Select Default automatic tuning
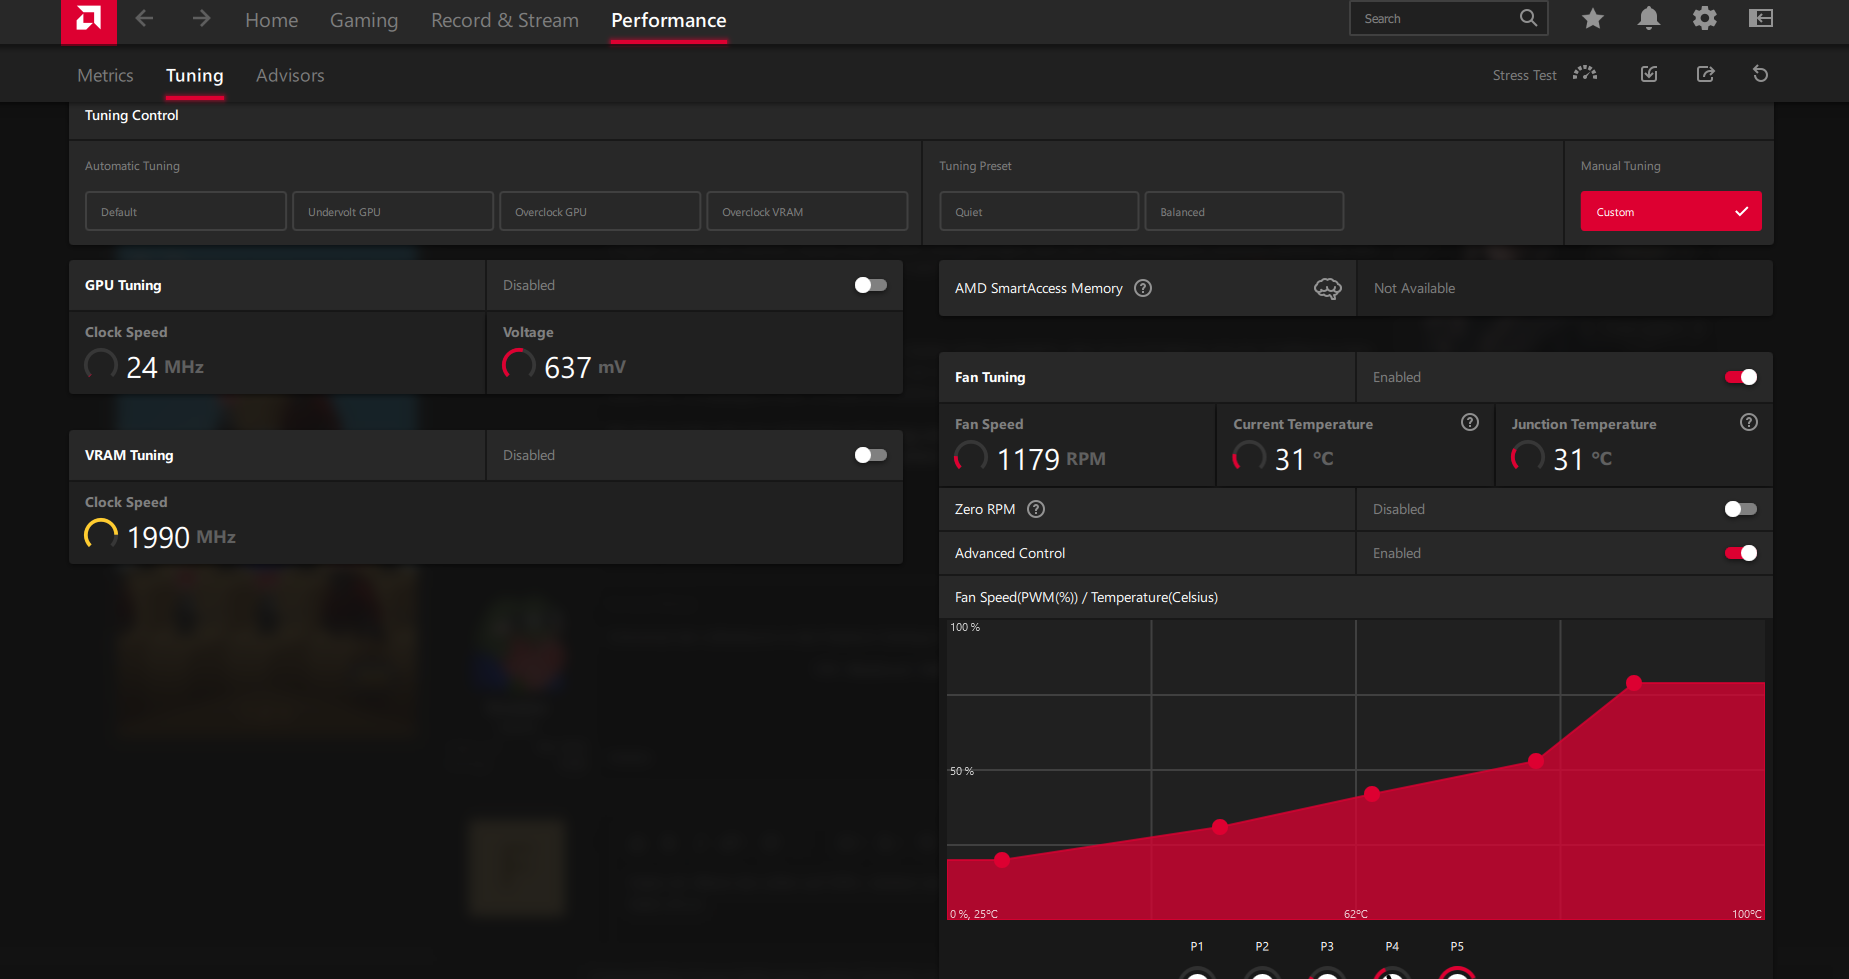1849x979 pixels. [186, 211]
